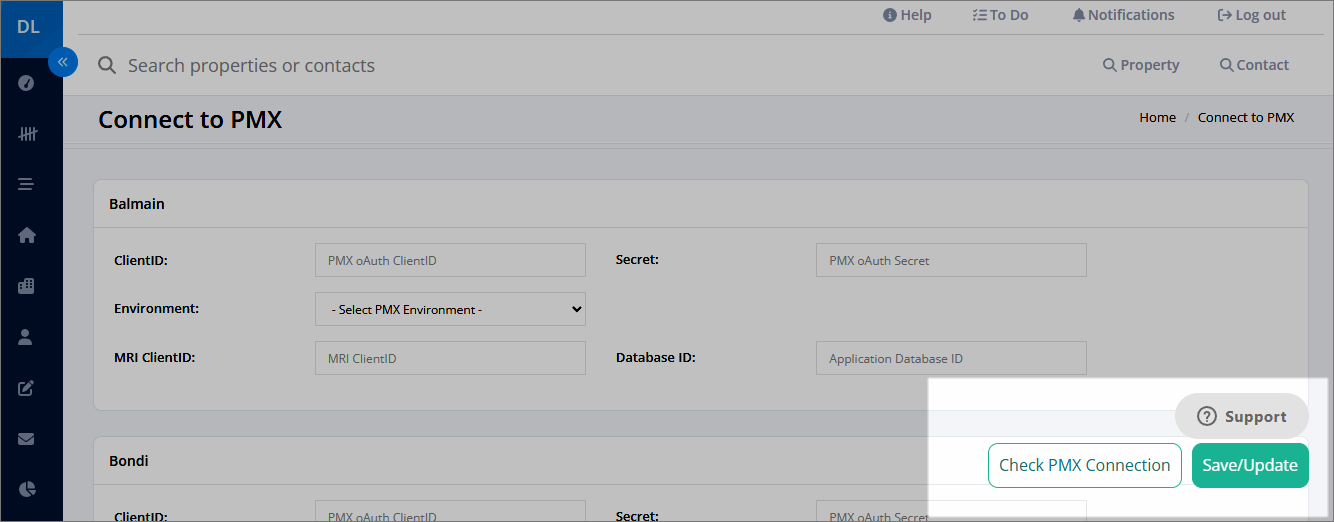Viewport: 1334px width, 522px height.
Task: Click the search magnifier icon
Action: point(107,65)
